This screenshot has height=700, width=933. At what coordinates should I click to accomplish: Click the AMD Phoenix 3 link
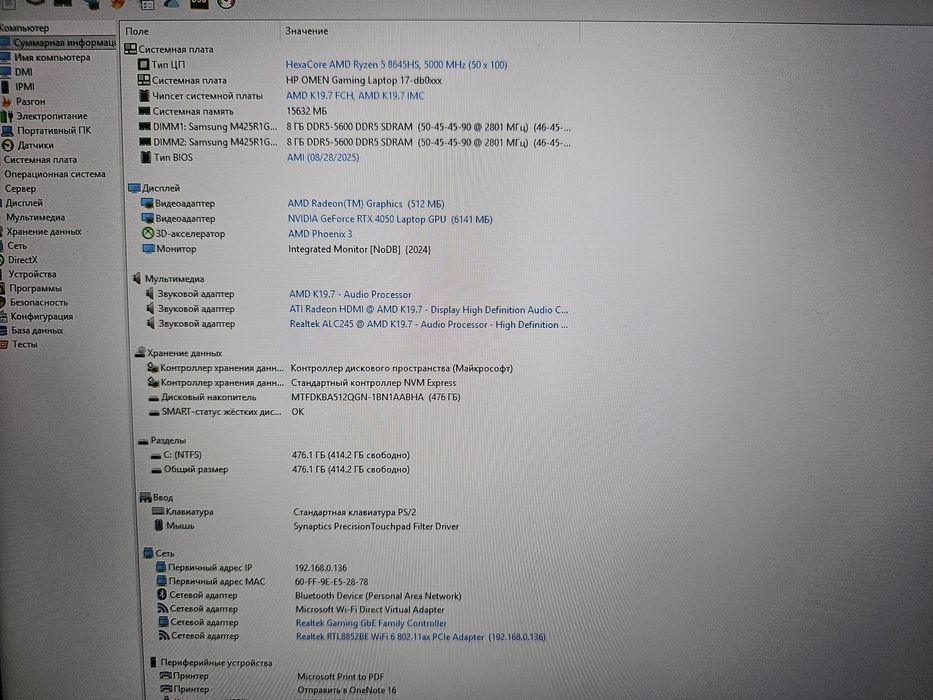coord(320,235)
